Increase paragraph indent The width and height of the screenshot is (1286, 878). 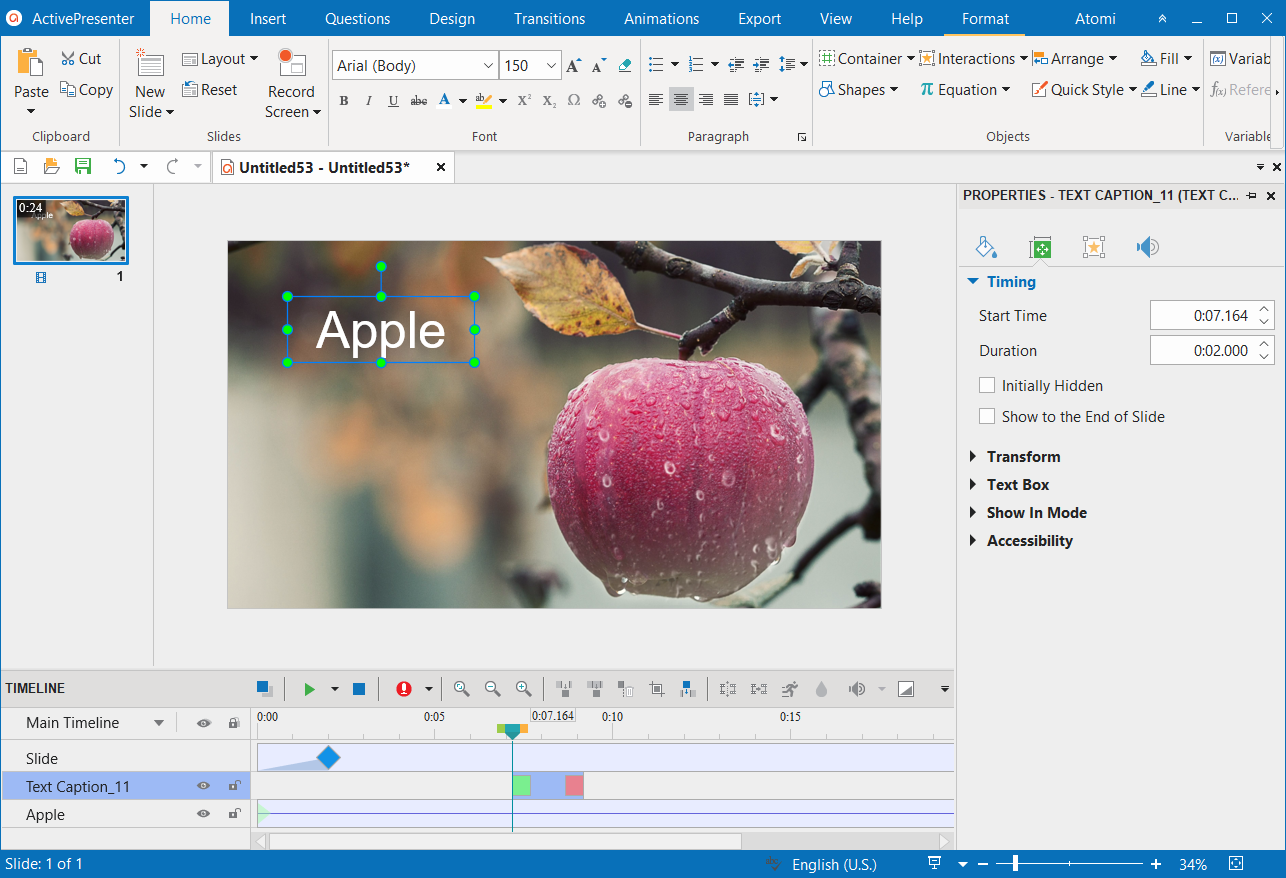point(762,65)
